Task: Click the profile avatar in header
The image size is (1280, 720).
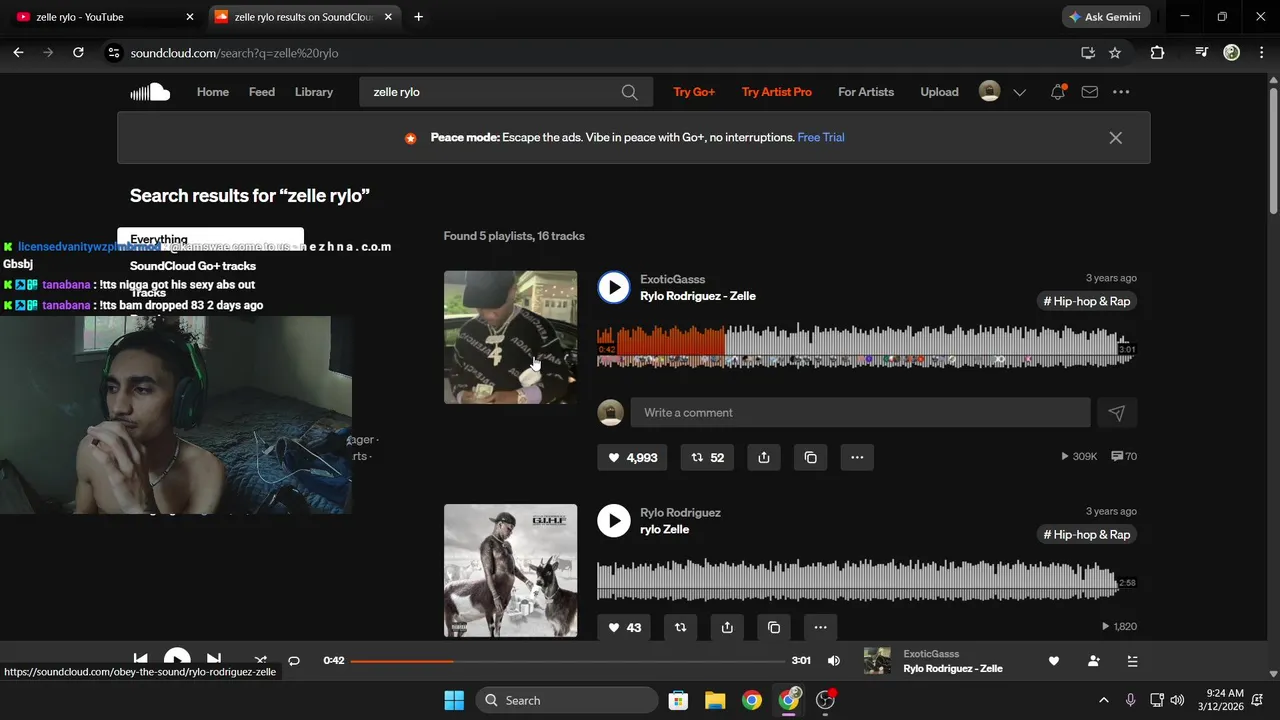Action: (990, 92)
